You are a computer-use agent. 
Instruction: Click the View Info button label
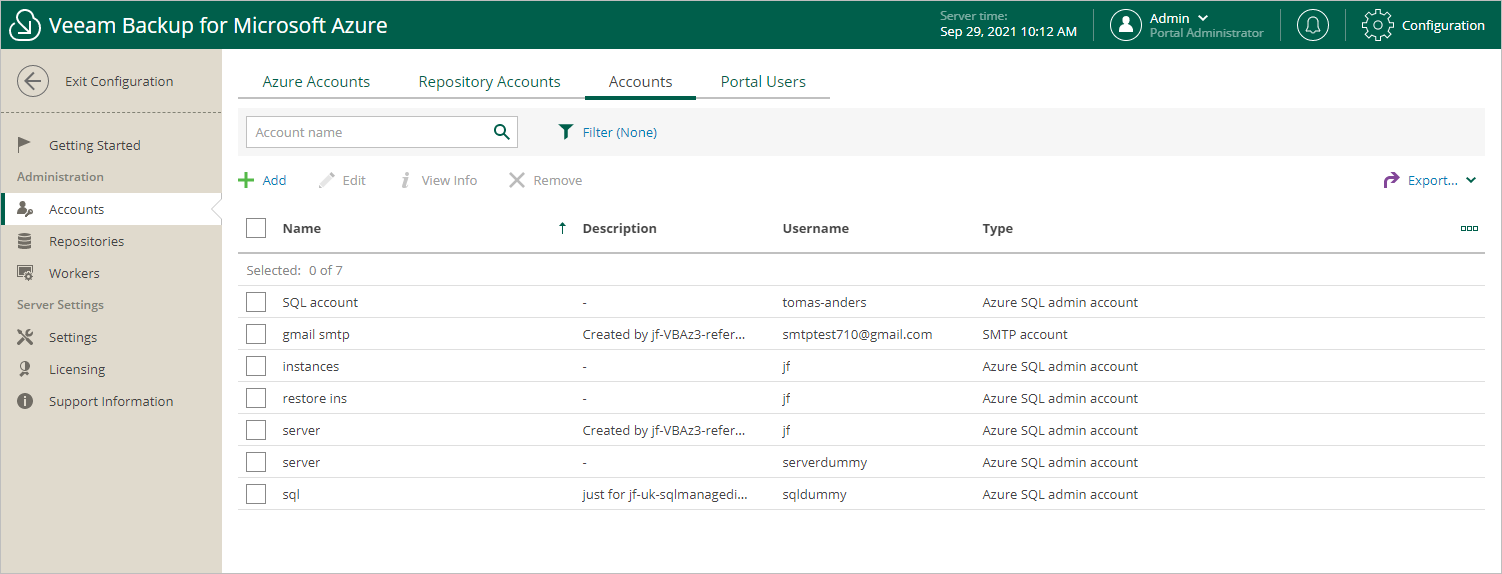tap(449, 180)
